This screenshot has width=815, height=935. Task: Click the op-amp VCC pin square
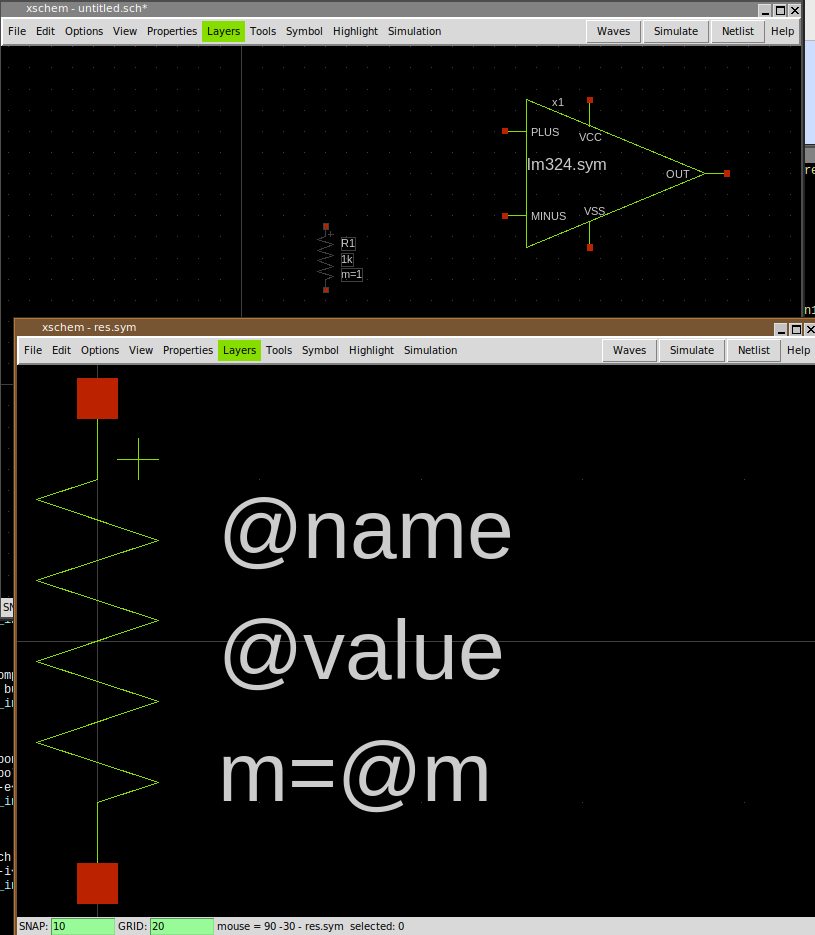(590, 101)
